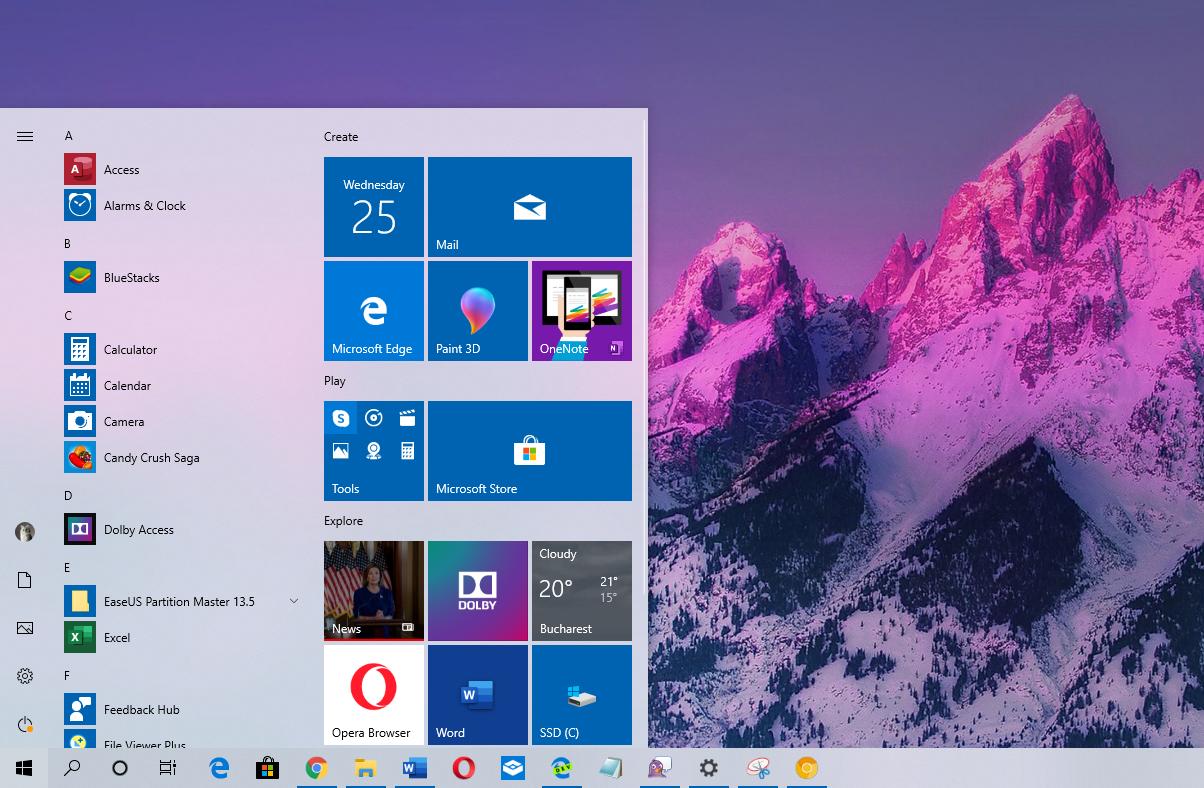Screen dimensions: 1204x788
Task: Click the letter C header in app list
Action: pos(68,316)
